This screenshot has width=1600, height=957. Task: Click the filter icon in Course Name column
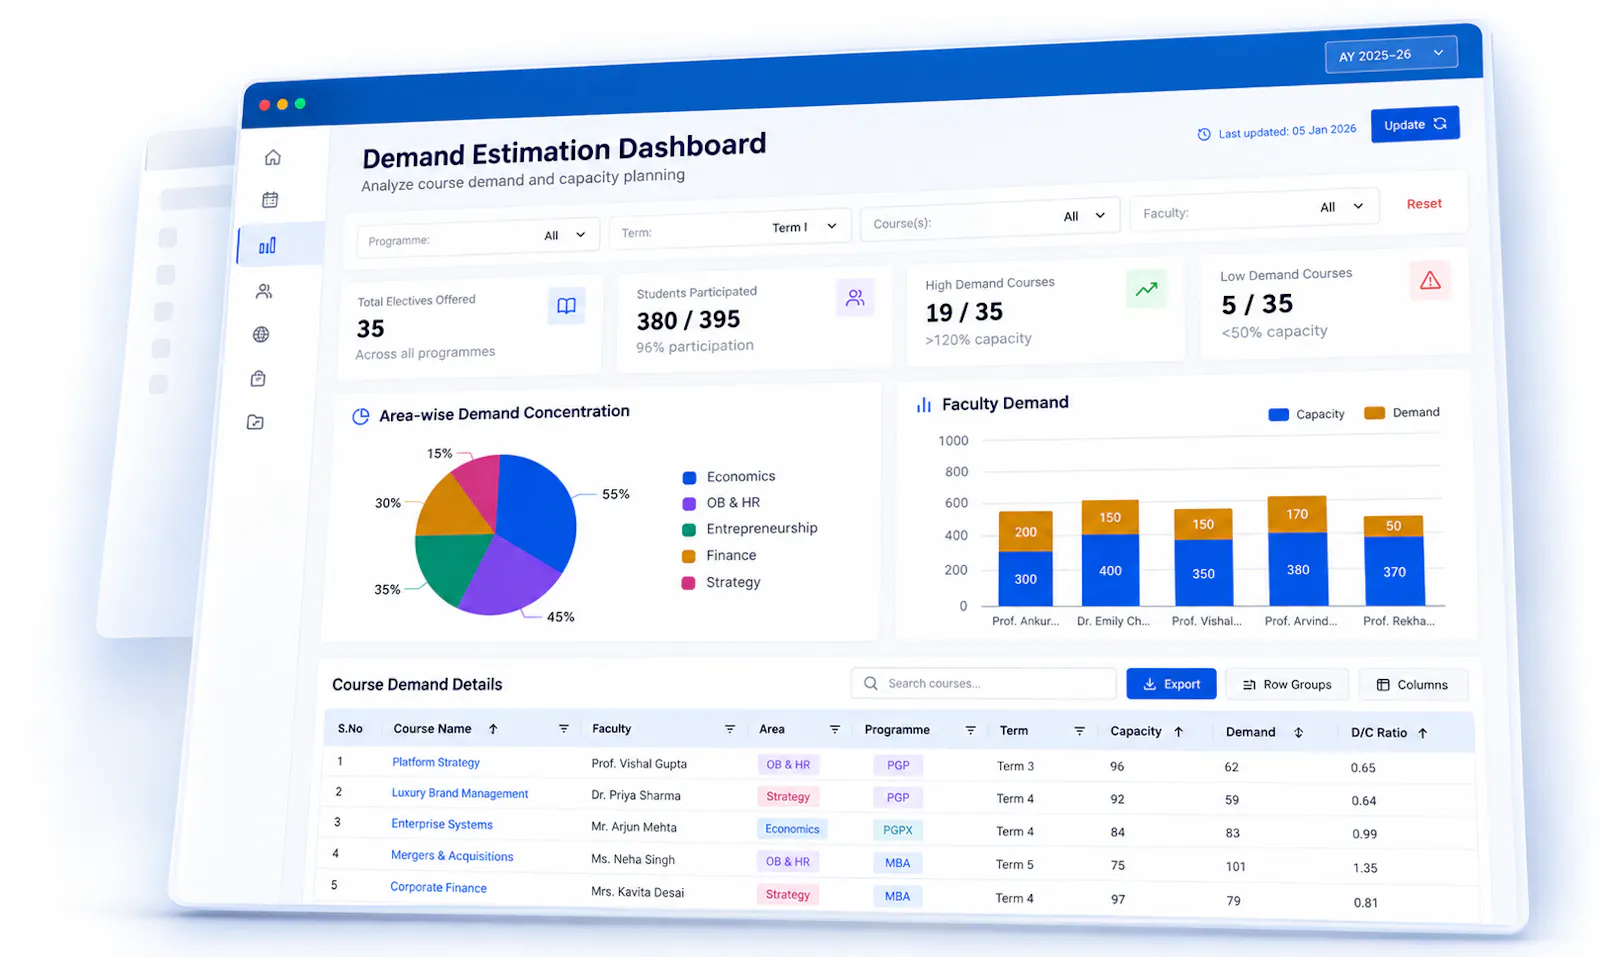click(x=563, y=729)
